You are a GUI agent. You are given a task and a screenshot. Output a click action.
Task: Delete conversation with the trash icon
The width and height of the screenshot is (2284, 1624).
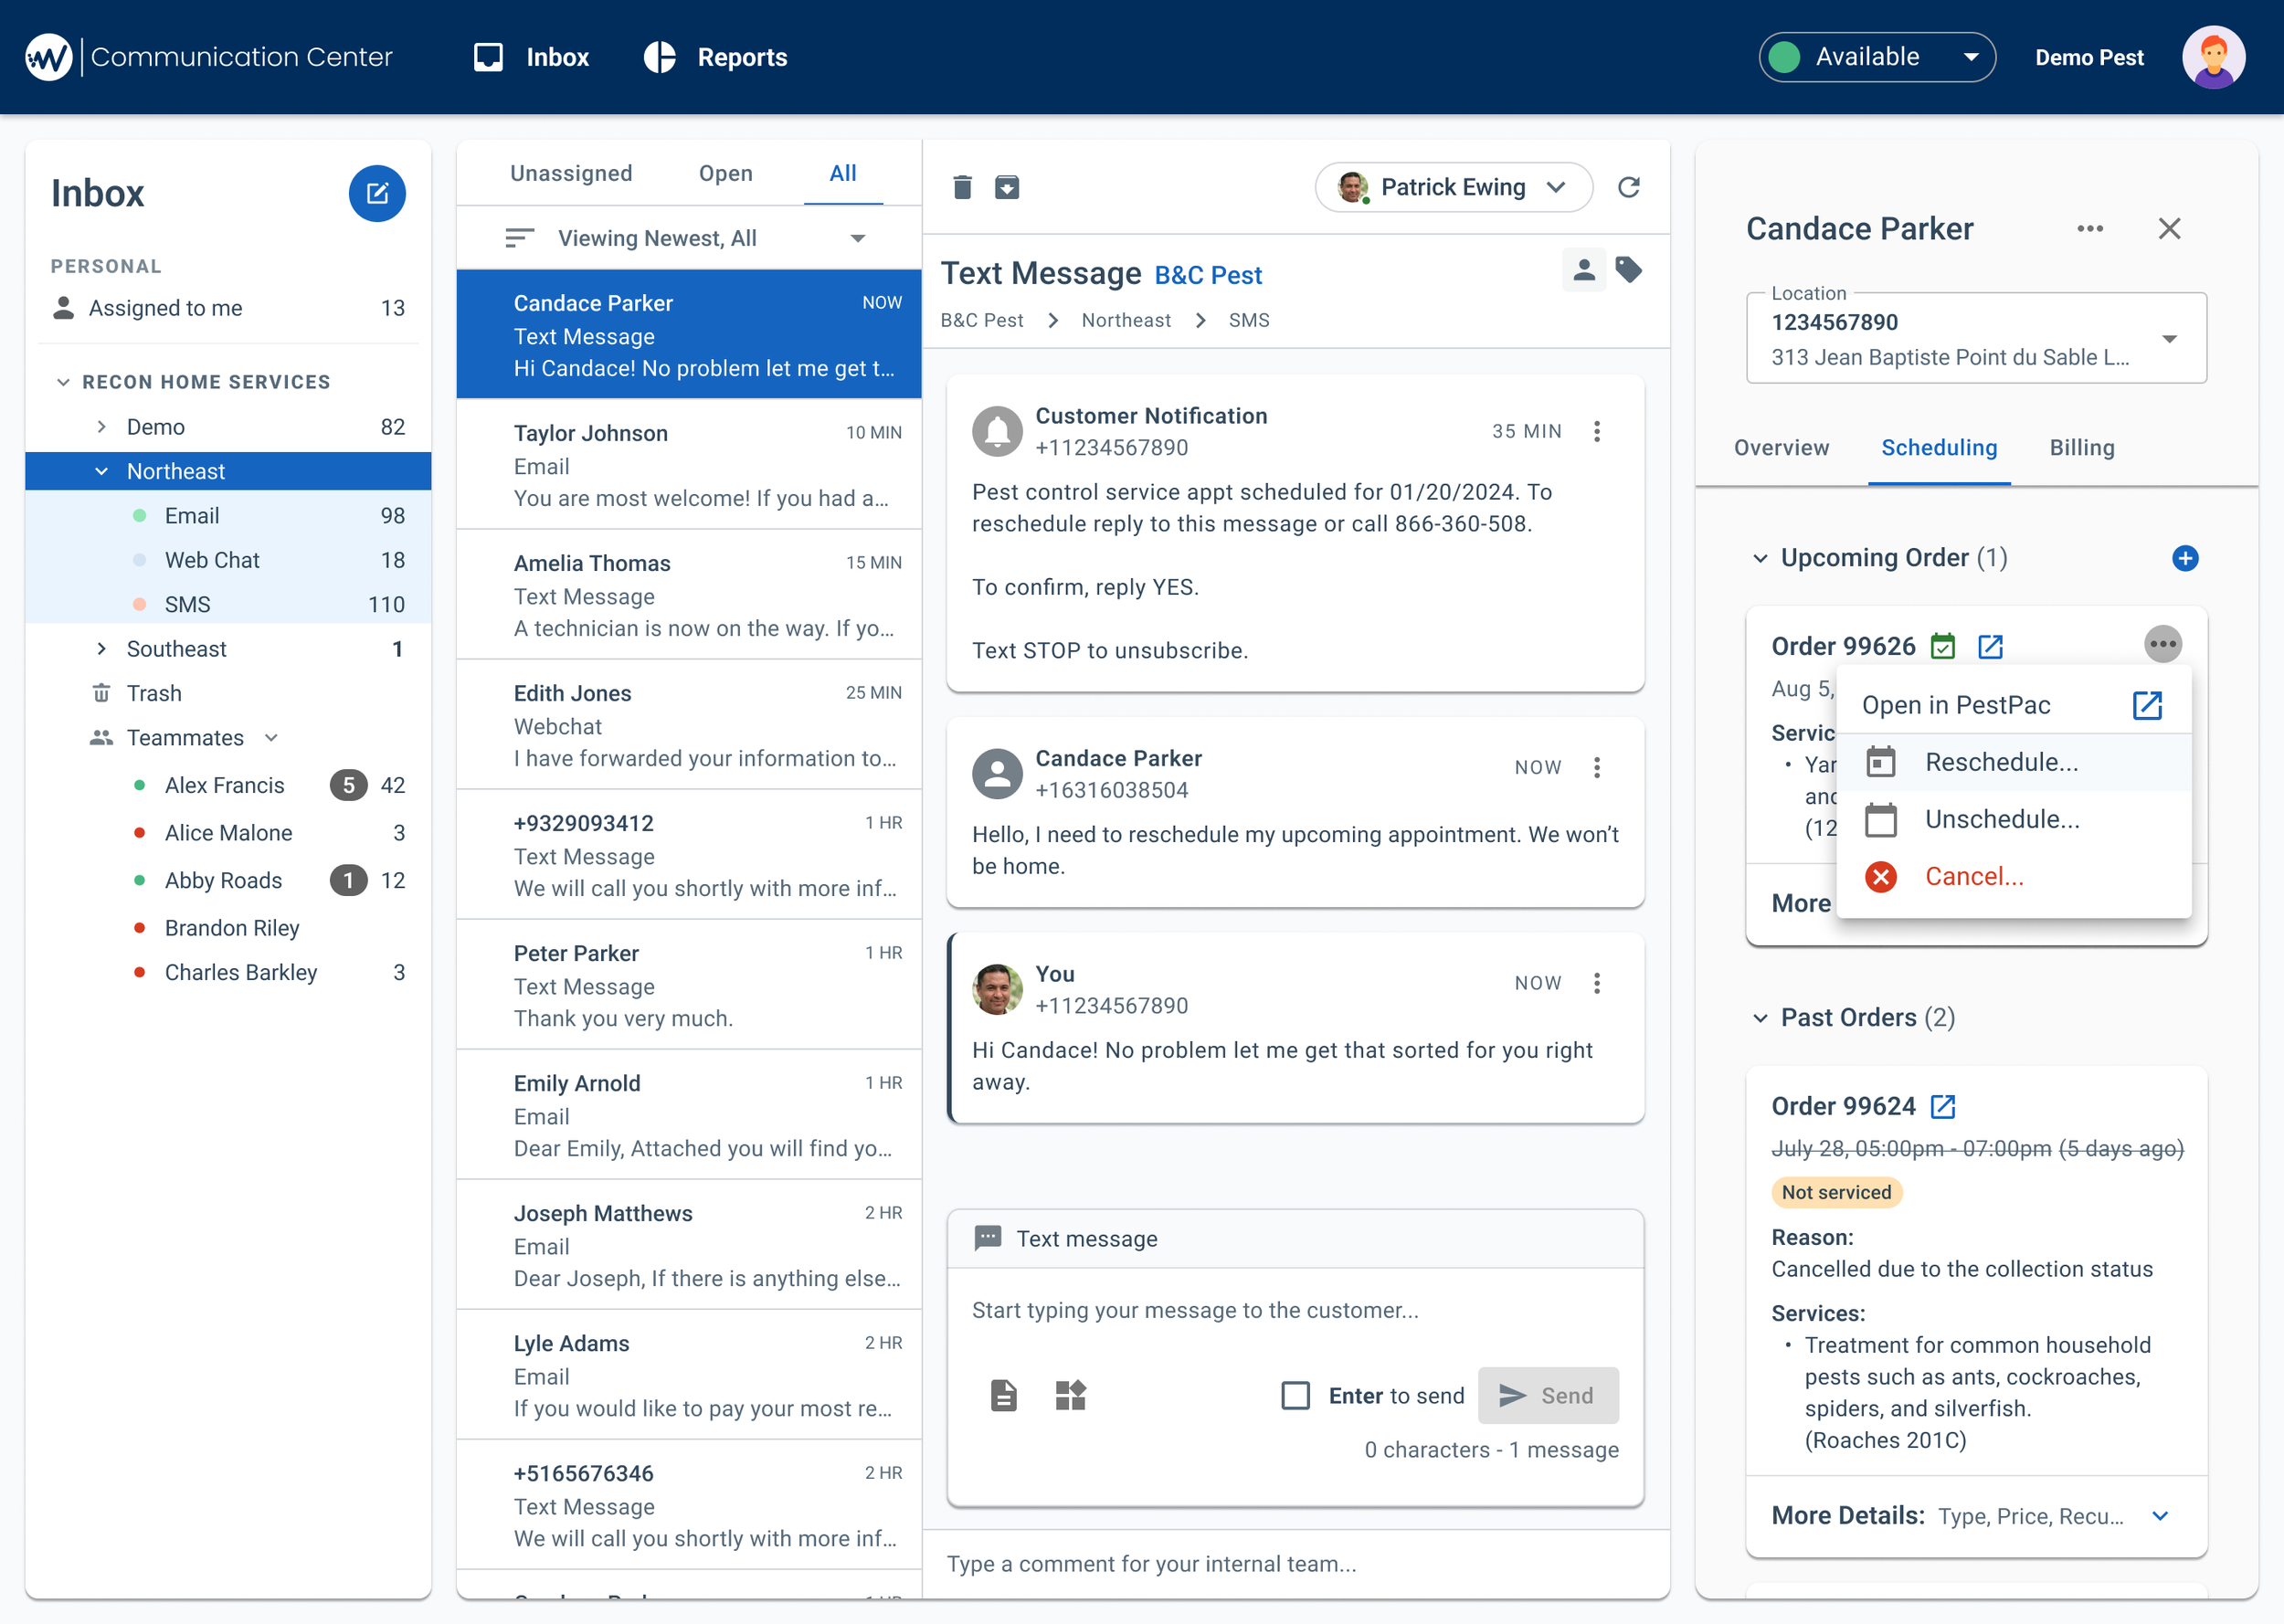click(x=962, y=187)
